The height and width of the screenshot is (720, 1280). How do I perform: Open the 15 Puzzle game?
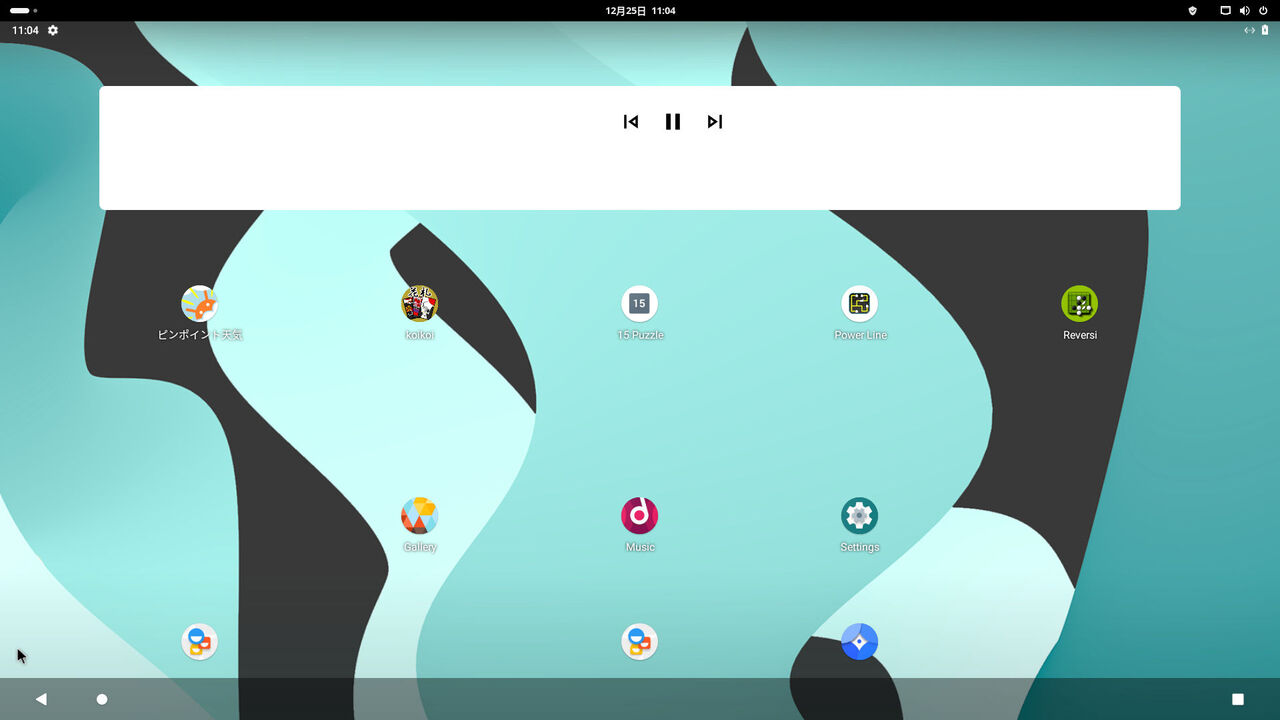(639, 304)
